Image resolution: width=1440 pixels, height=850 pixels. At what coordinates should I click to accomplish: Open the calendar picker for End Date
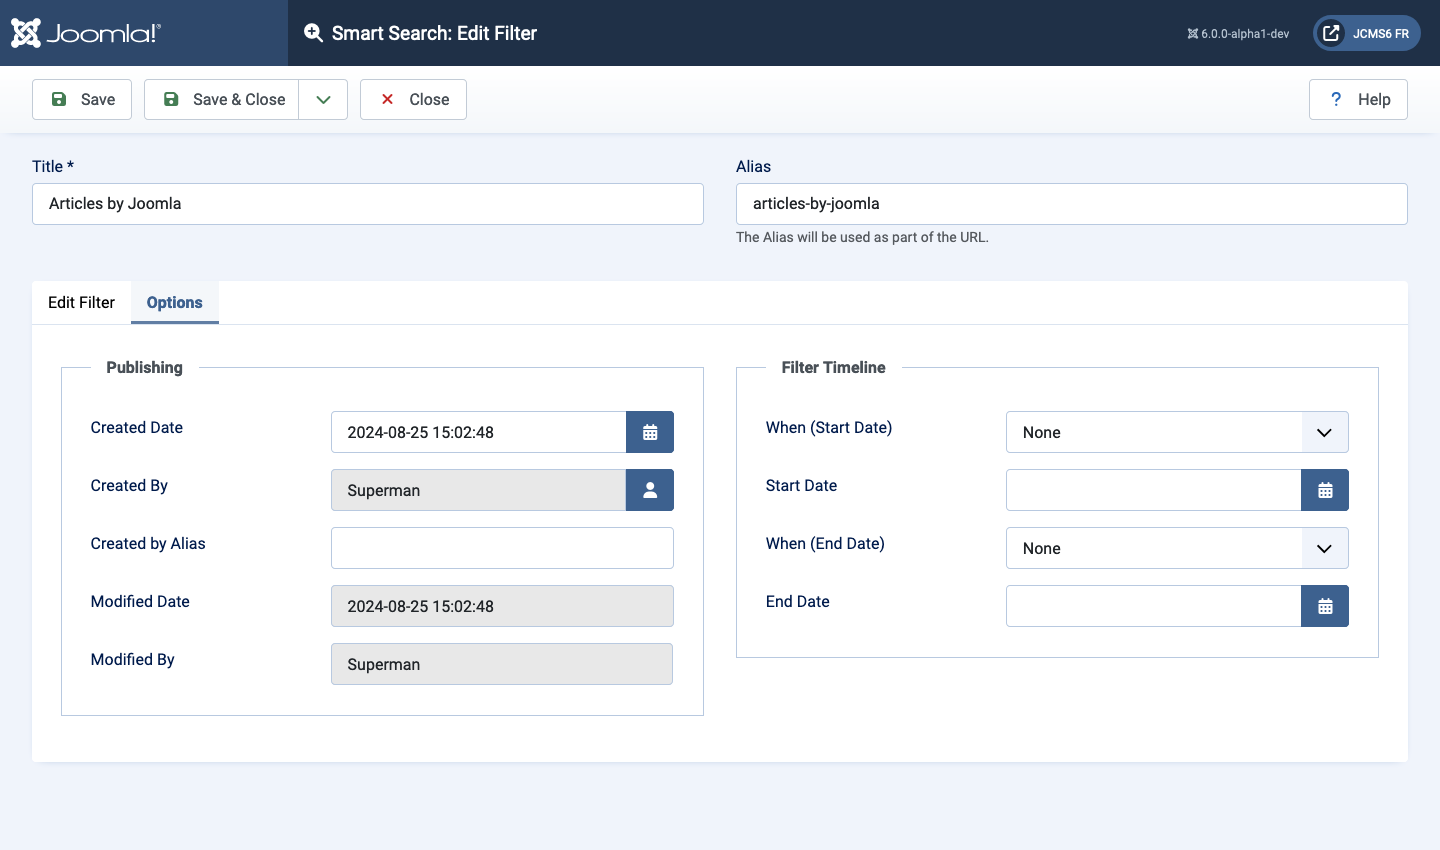pyautogui.click(x=1325, y=606)
